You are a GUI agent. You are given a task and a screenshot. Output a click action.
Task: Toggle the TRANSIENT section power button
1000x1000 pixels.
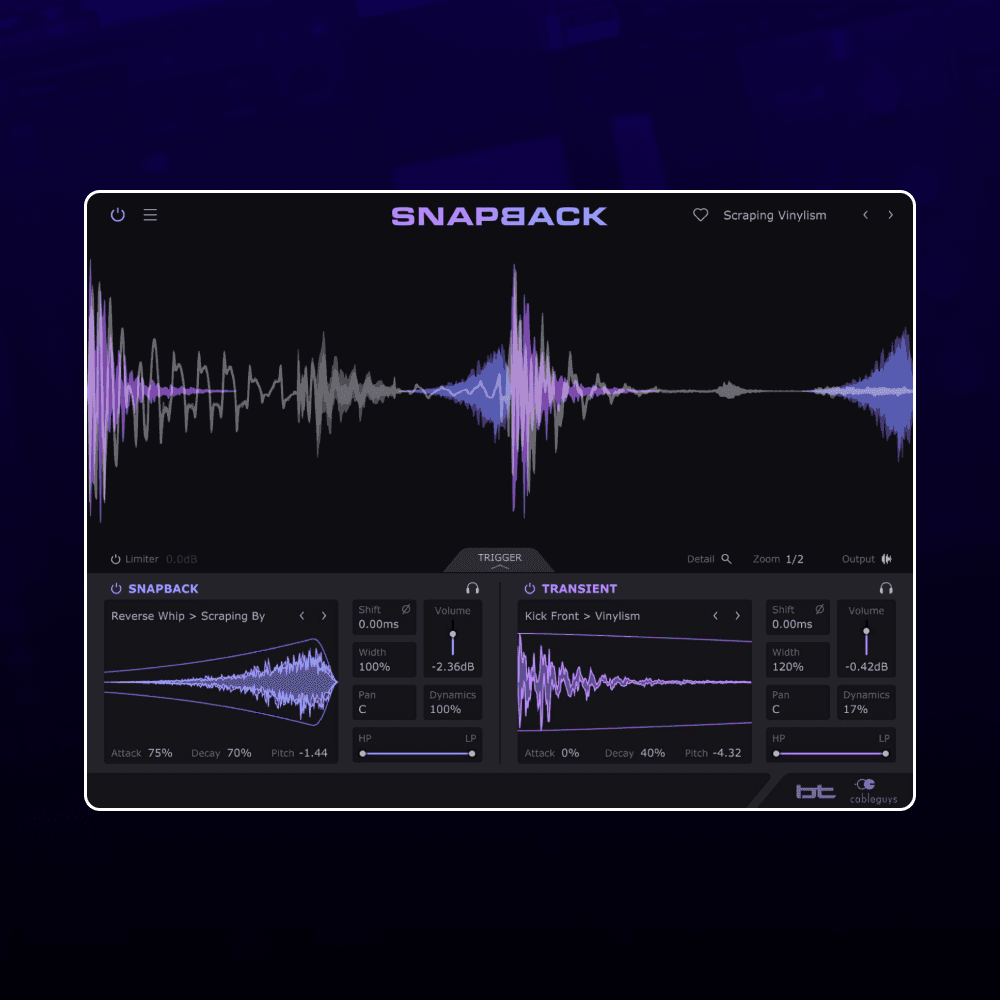[x=529, y=589]
